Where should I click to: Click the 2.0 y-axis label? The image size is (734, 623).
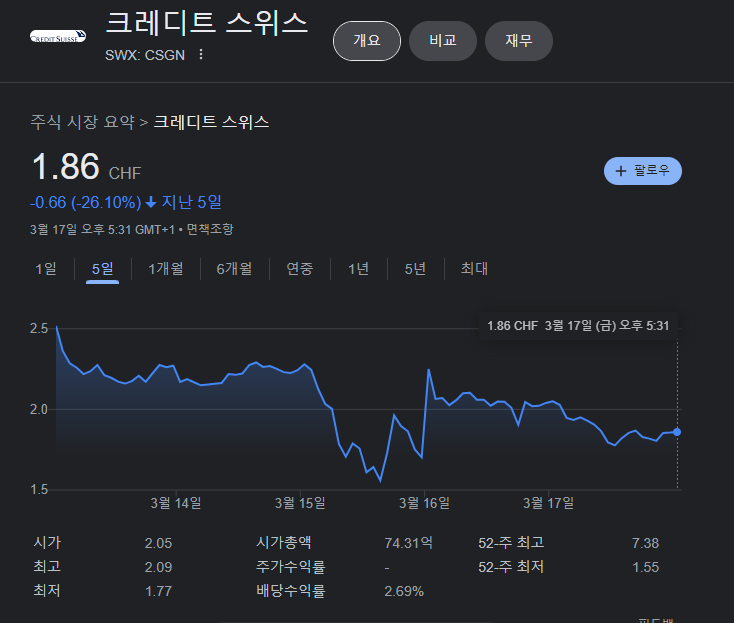[39, 410]
